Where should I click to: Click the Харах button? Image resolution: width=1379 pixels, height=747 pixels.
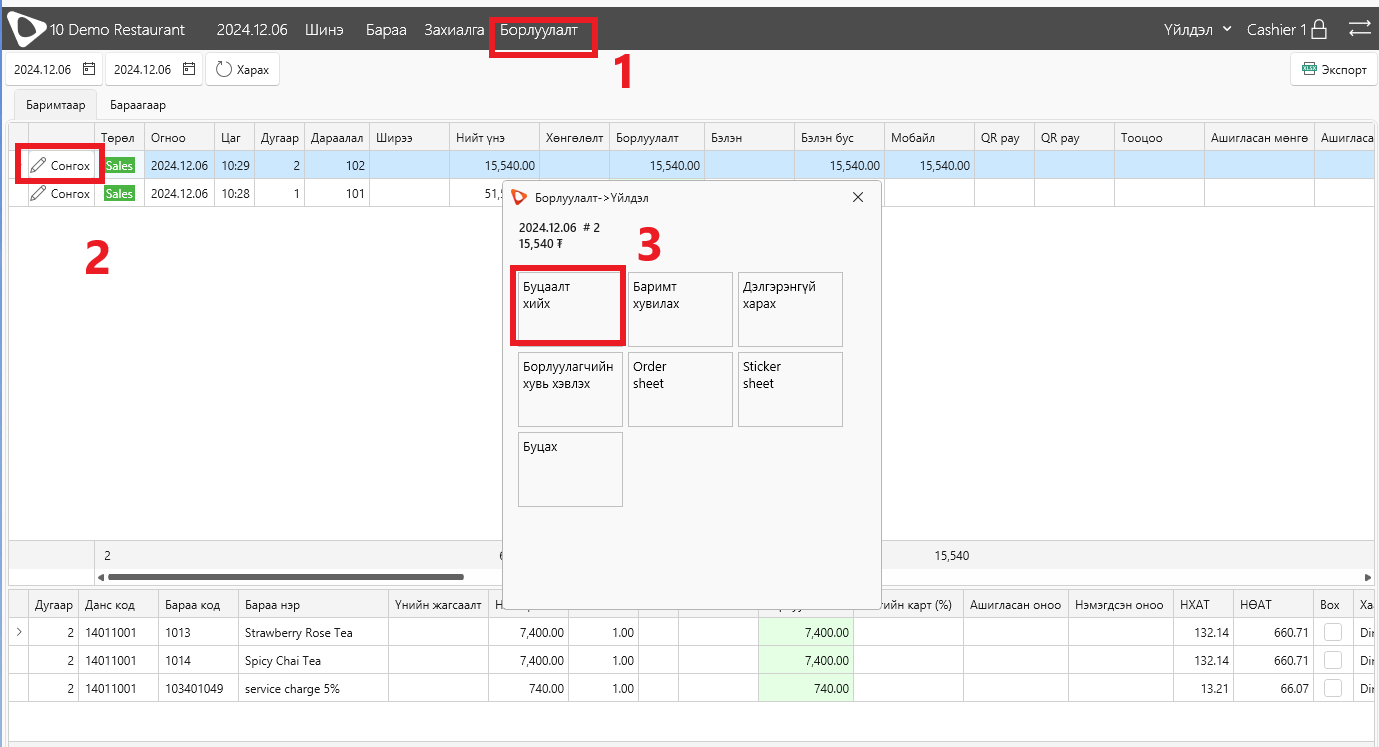click(243, 69)
